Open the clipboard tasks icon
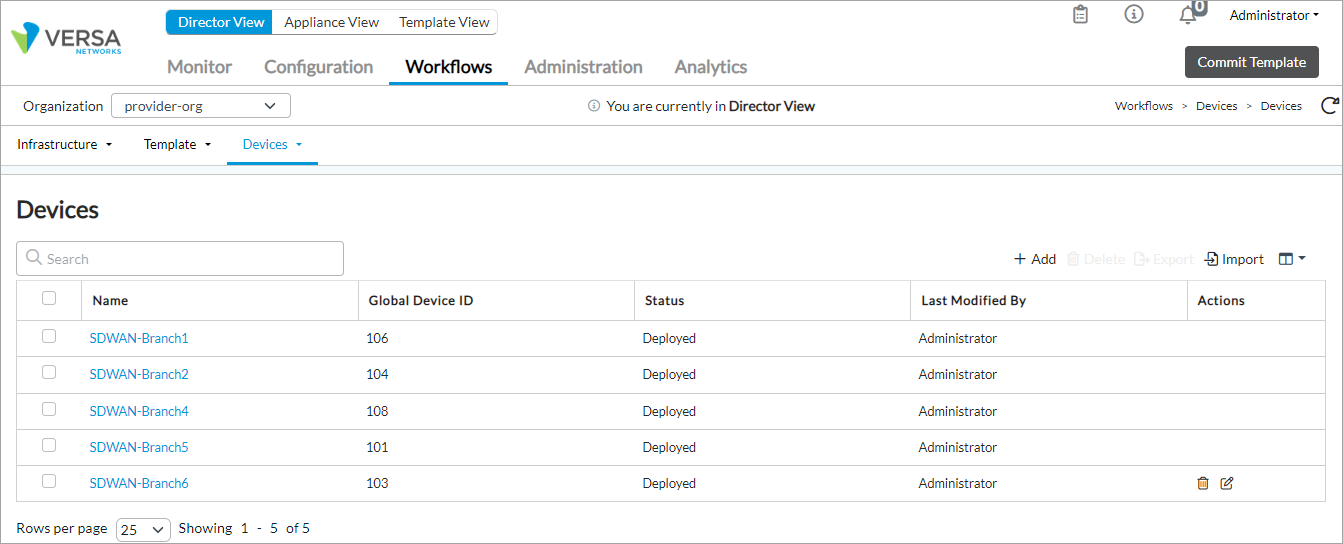 (x=1080, y=15)
